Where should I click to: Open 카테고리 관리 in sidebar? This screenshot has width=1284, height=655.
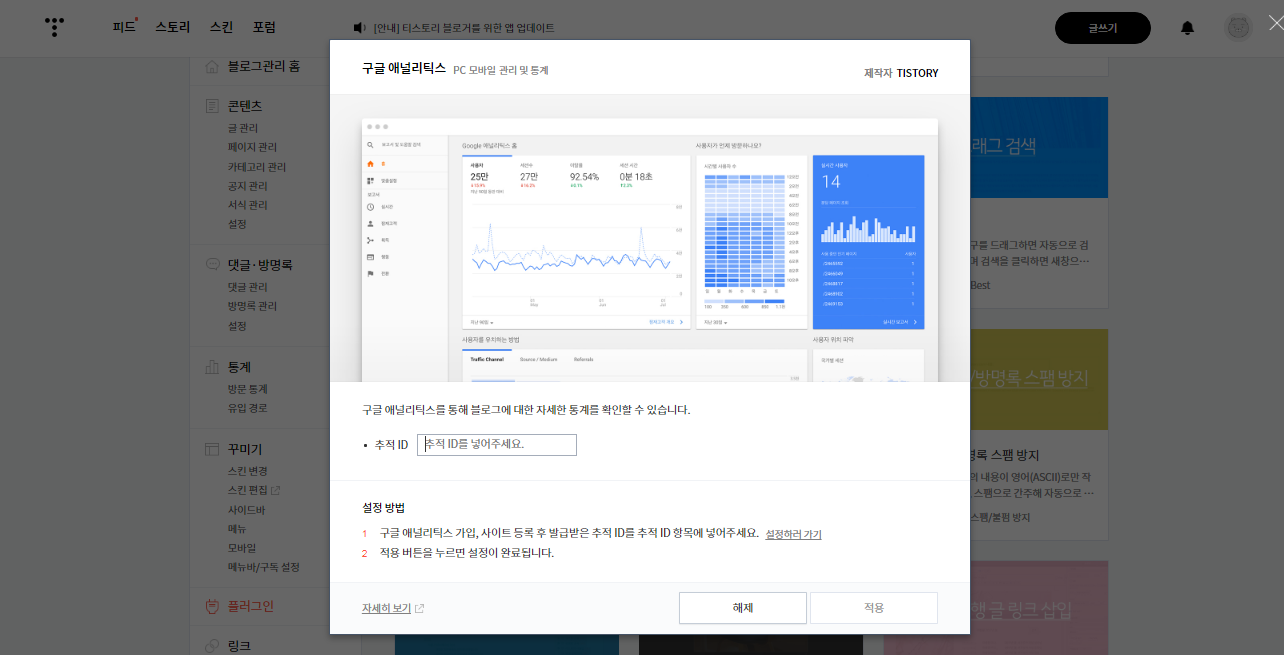256,167
